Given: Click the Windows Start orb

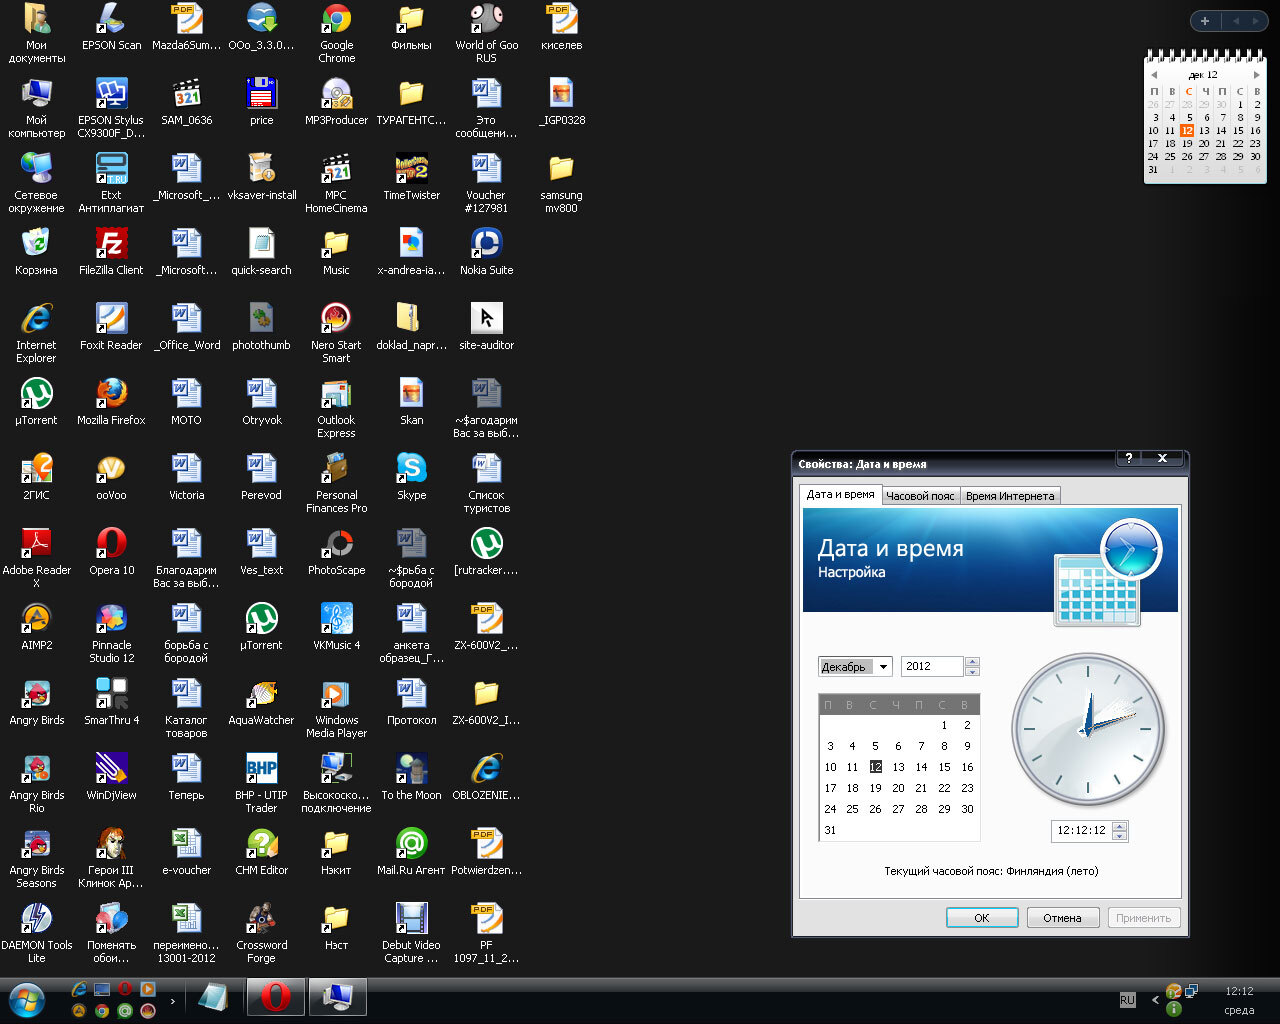Looking at the screenshot, I should point(27,999).
